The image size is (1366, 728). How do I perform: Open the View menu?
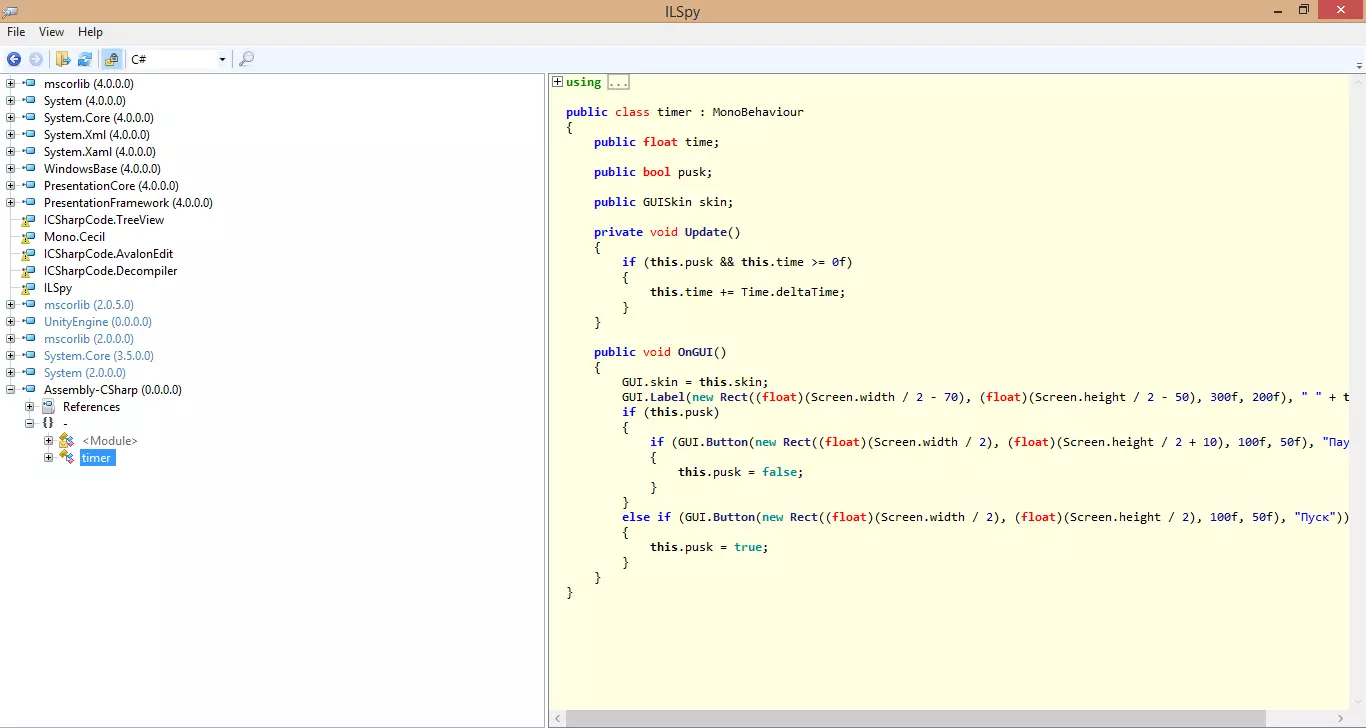(51, 32)
